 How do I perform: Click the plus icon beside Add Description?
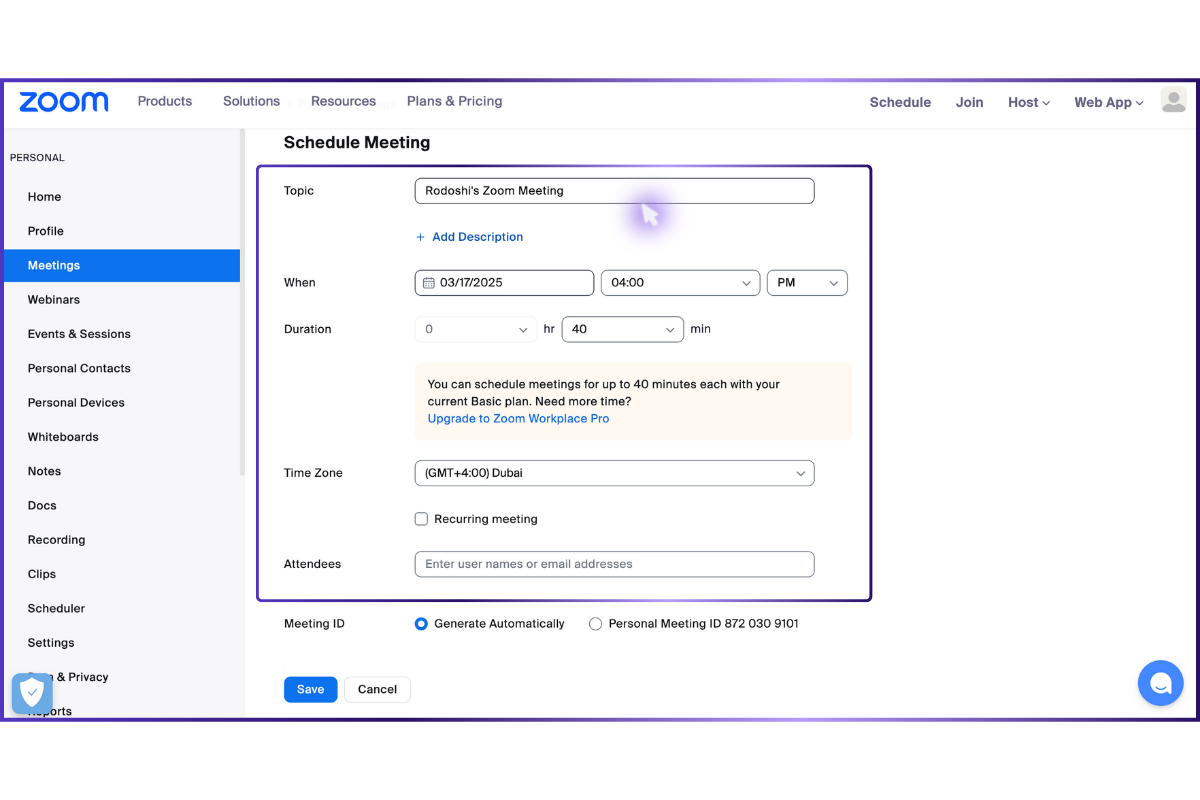tap(420, 237)
